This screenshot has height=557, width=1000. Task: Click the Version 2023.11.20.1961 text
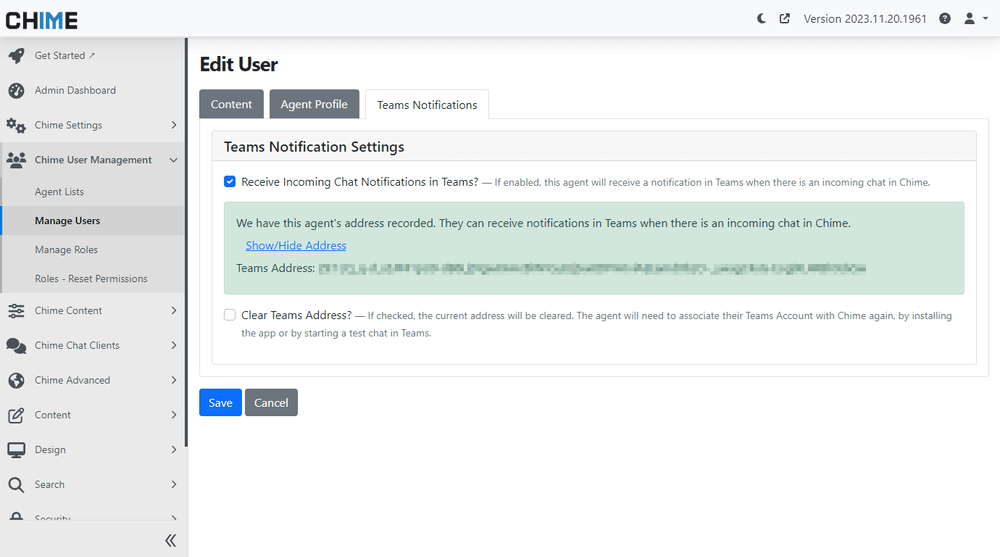(865, 19)
